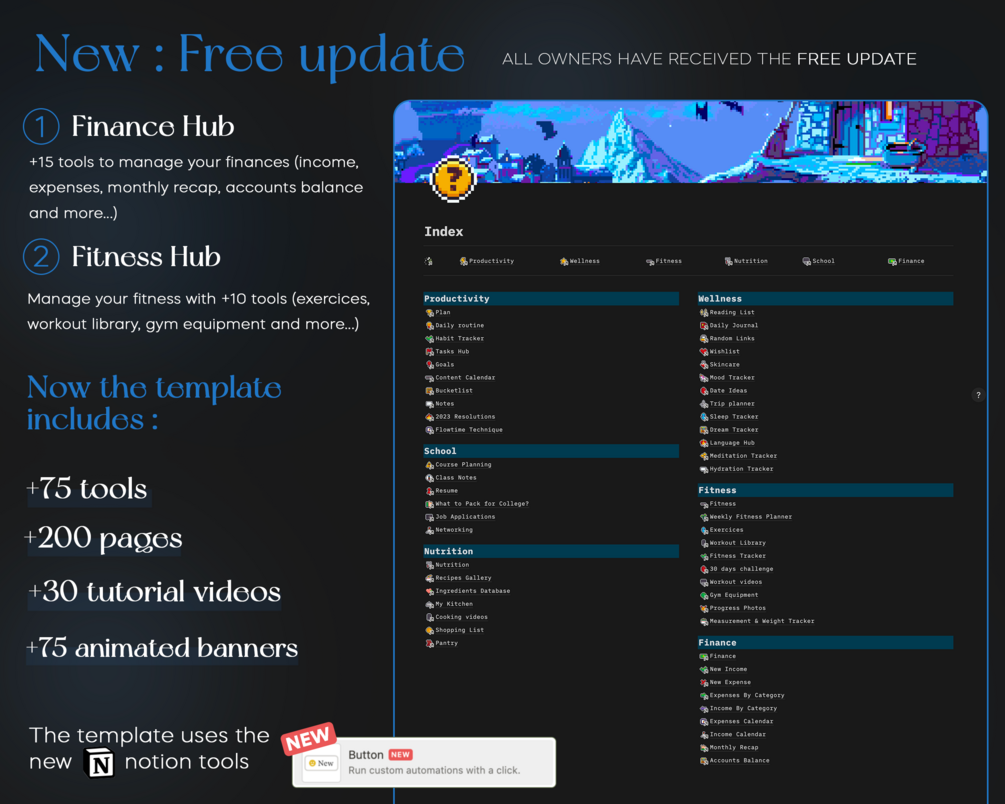Click the Productivity section heading
This screenshot has width=1005, height=804.
coord(551,299)
